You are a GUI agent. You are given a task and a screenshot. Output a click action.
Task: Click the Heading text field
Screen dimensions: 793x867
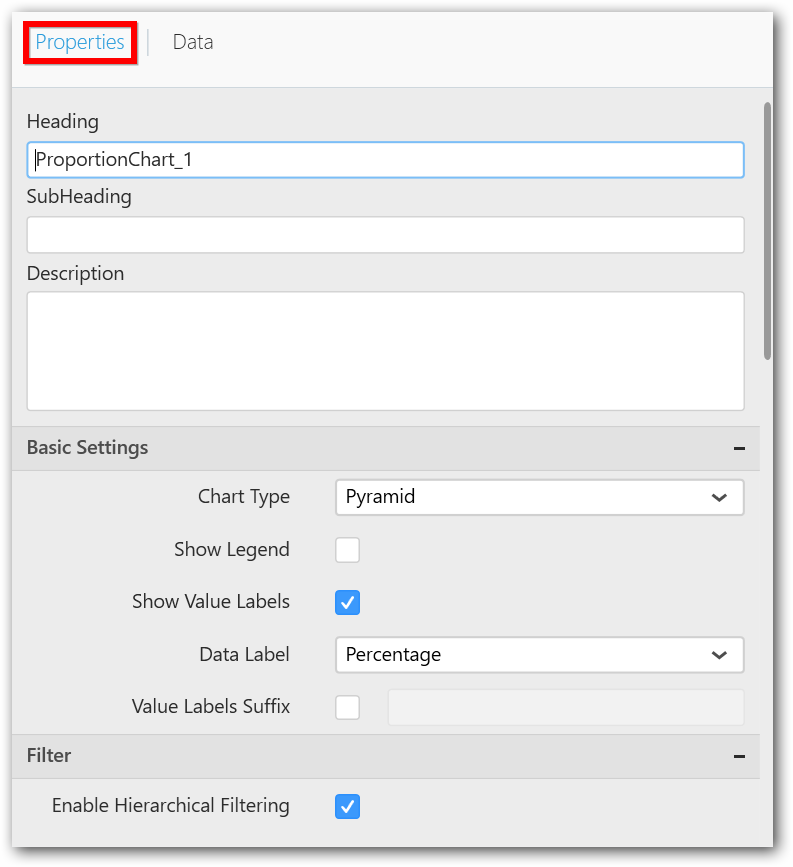tap(385, 159)
